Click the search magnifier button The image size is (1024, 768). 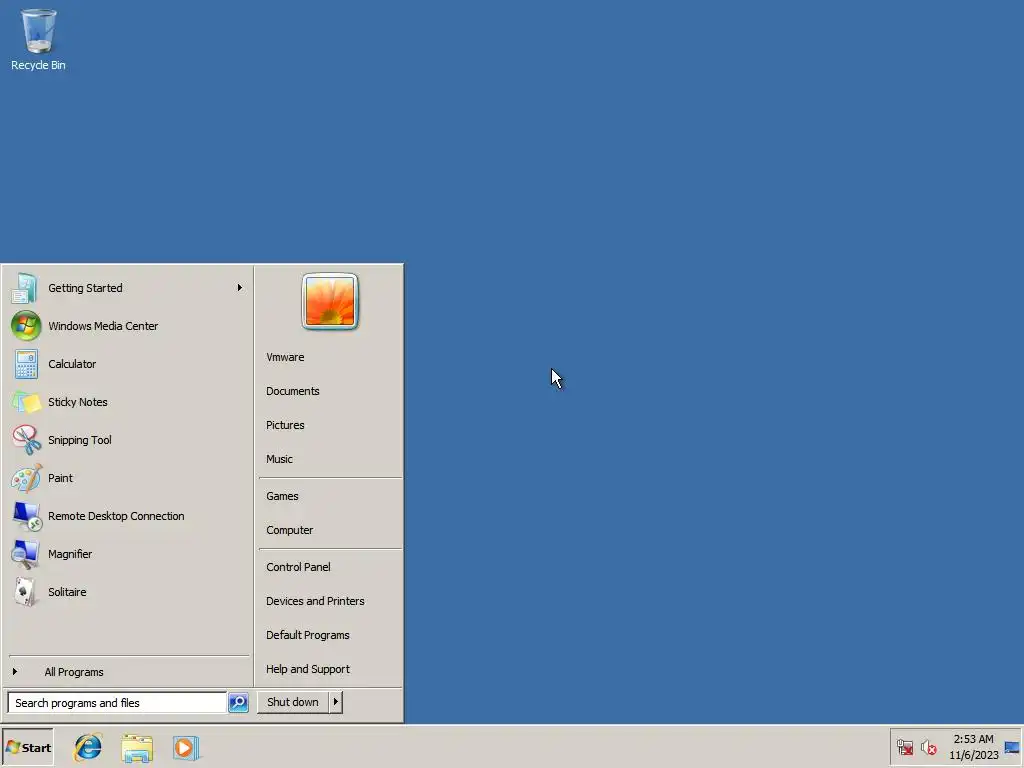click(238, 702)
